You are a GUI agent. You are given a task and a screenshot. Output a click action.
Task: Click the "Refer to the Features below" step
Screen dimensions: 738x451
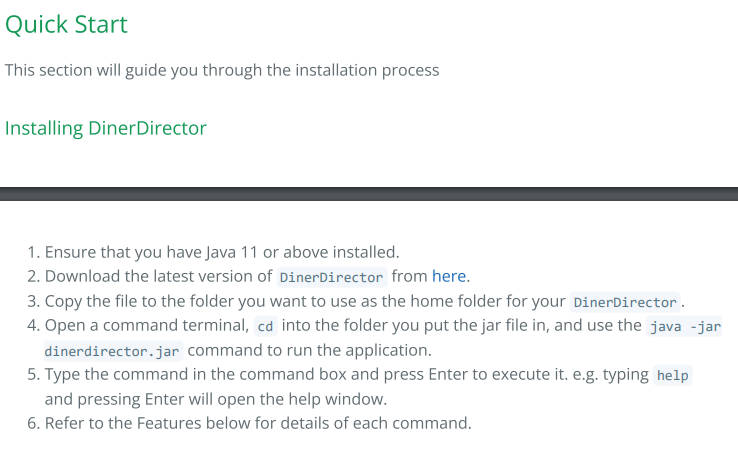[258, 423]
